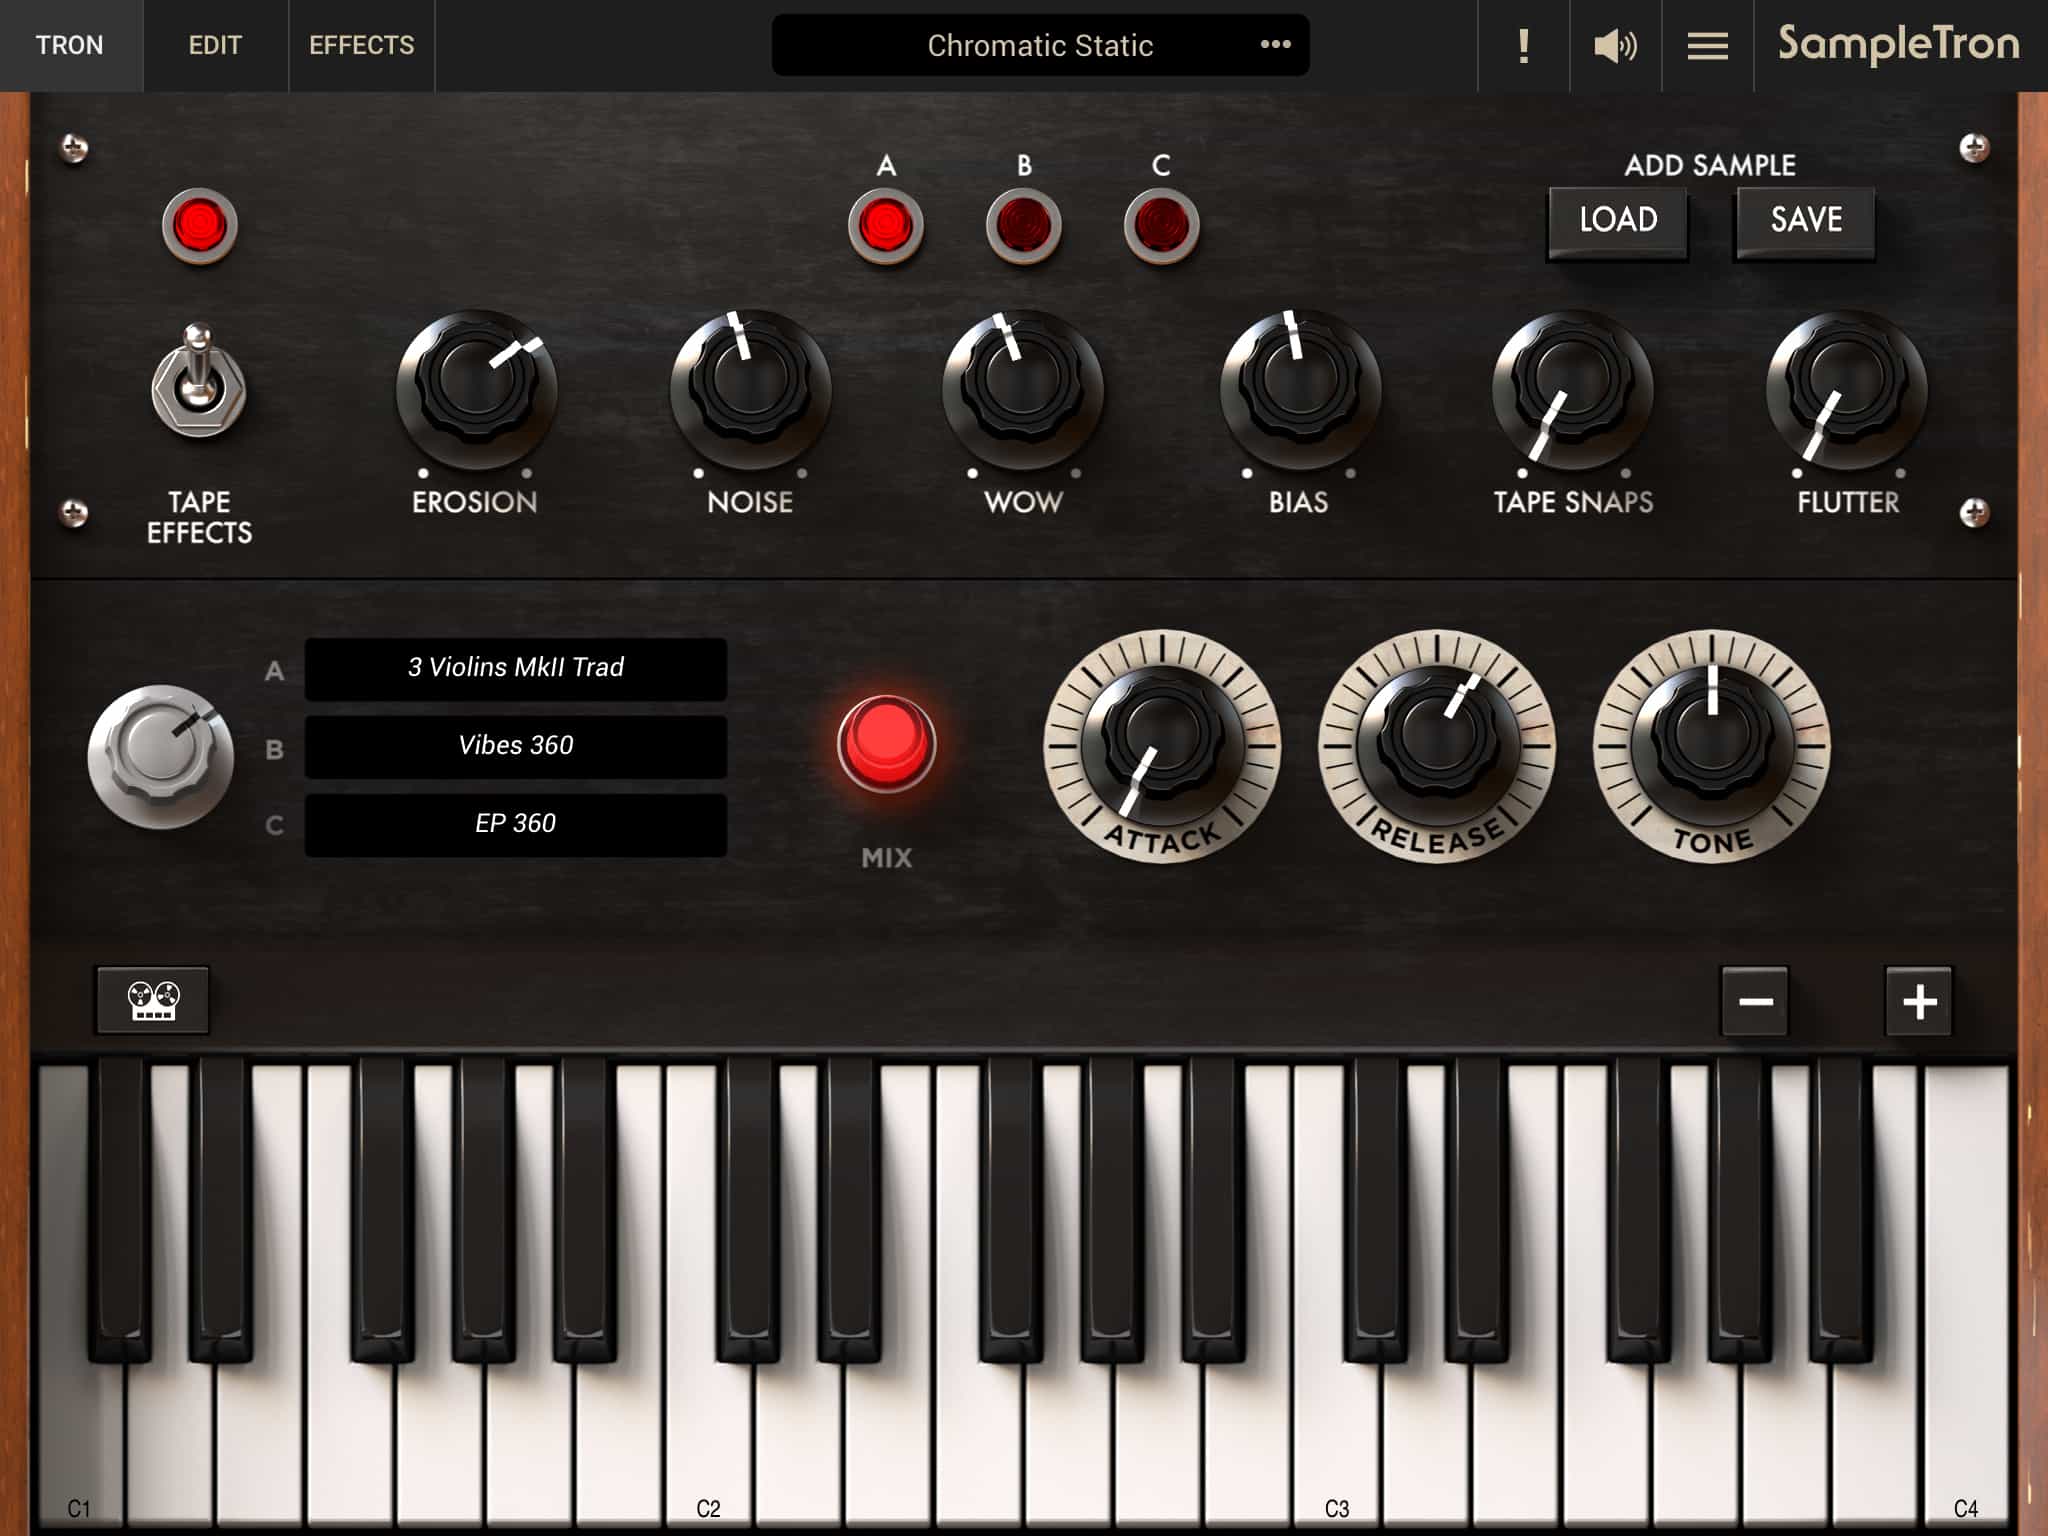
Task: Toggle the red Tape Effects indicator lamp
Action: 200,226
